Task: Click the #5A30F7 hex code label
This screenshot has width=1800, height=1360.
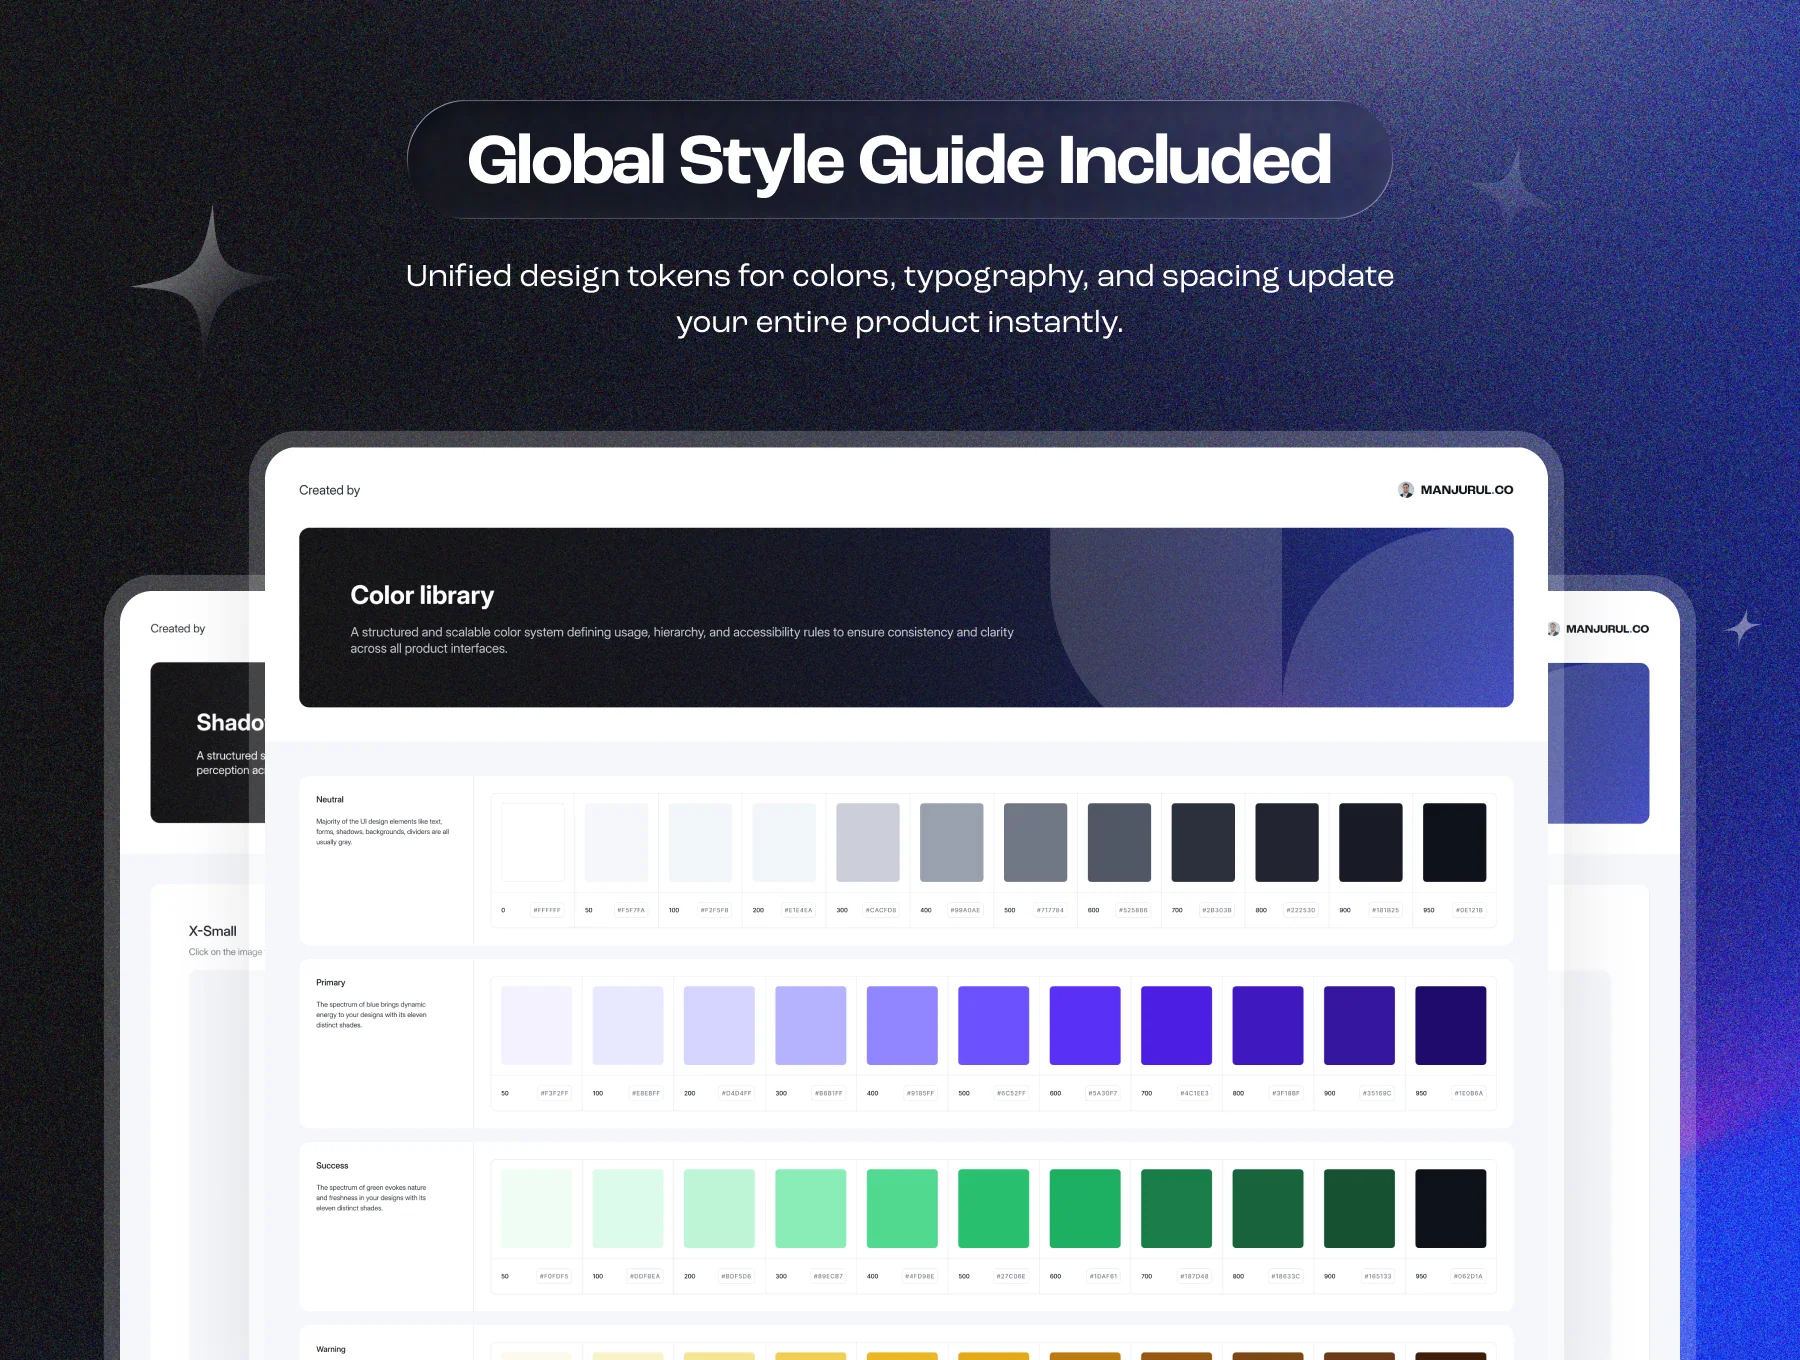Action: pos(1103,1093)
